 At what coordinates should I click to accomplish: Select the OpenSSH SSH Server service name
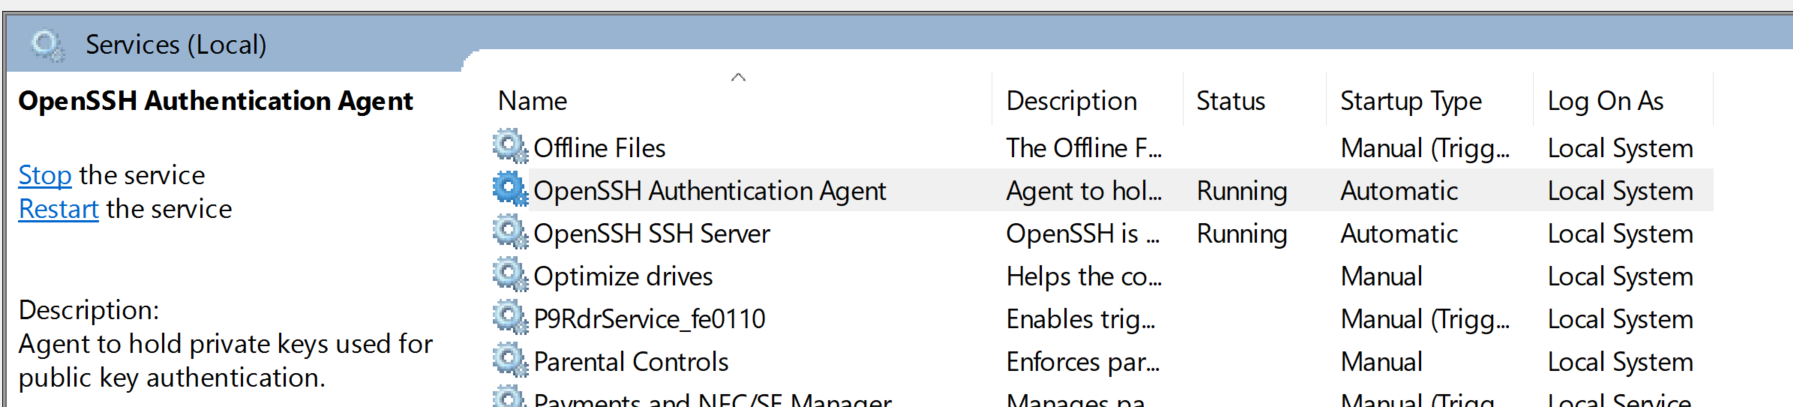[x=651, y=234]
